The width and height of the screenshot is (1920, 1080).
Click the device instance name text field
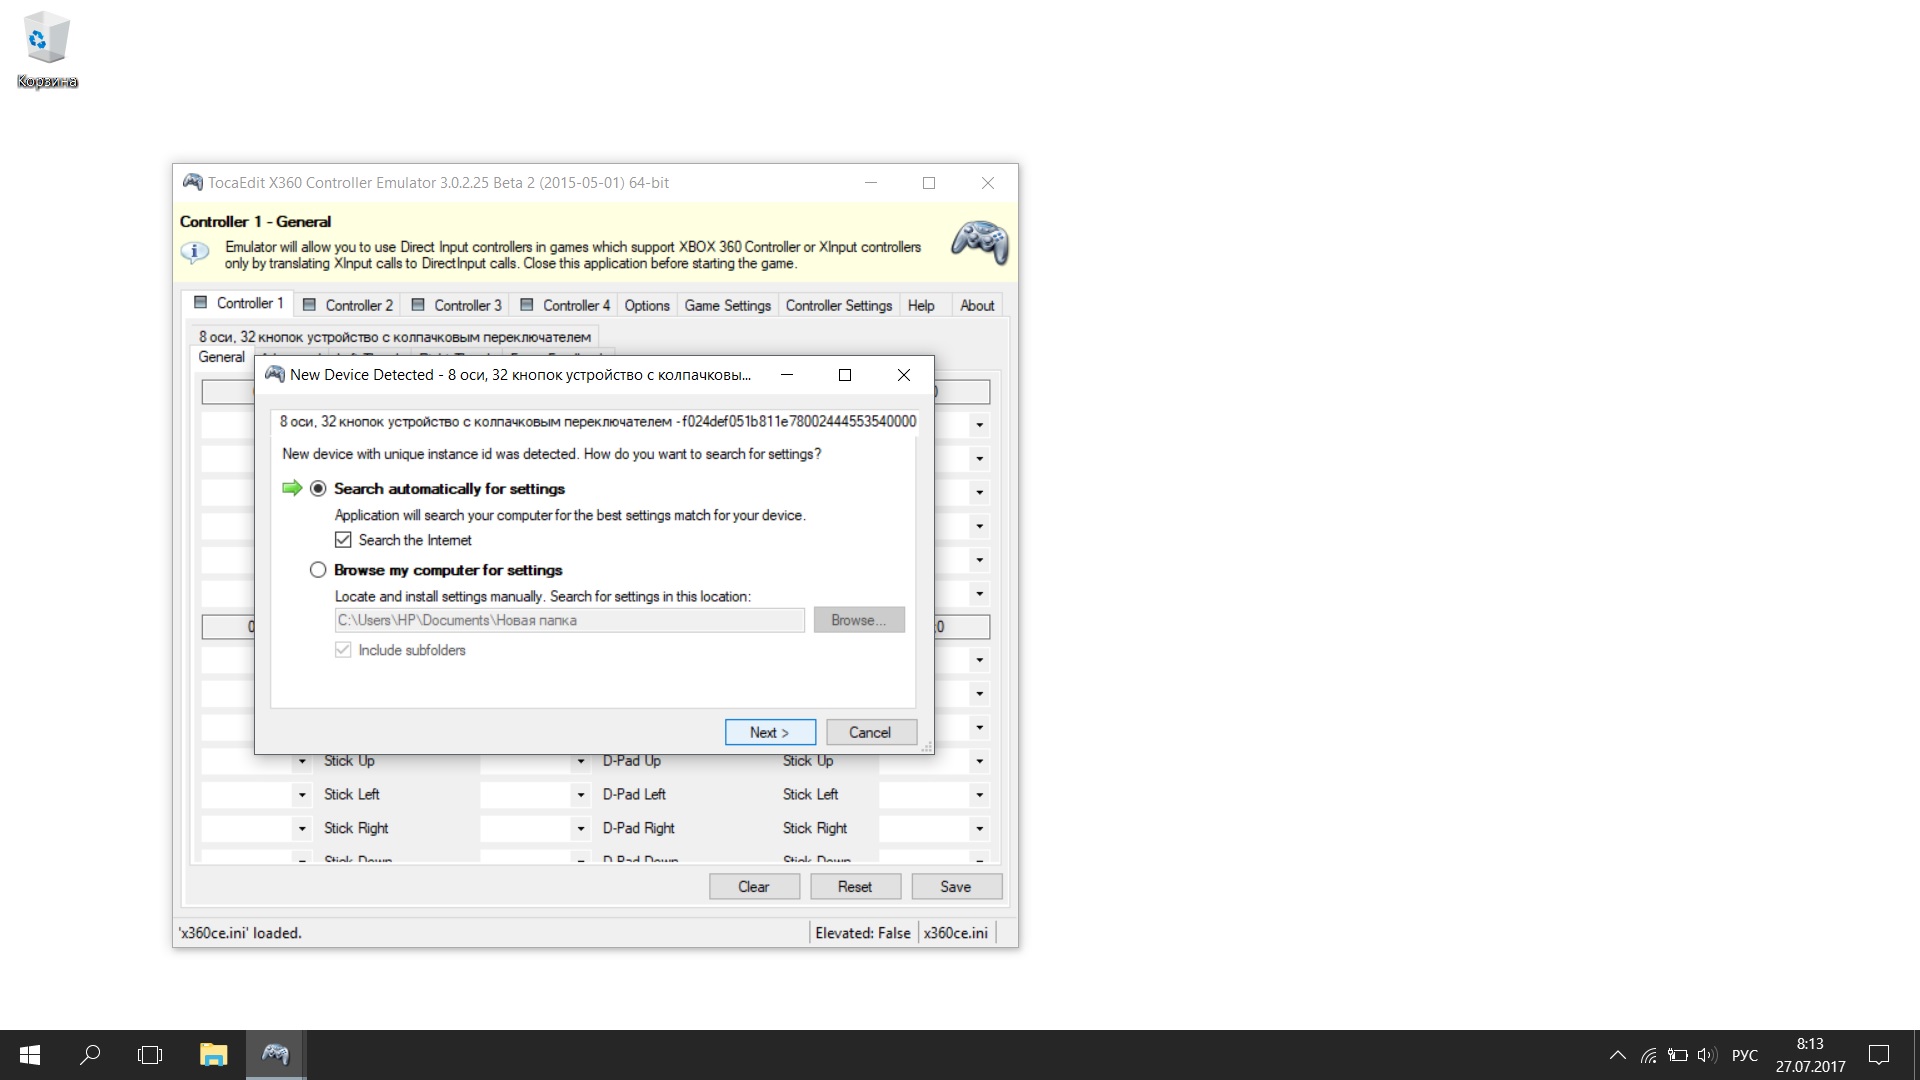[596, 421]
